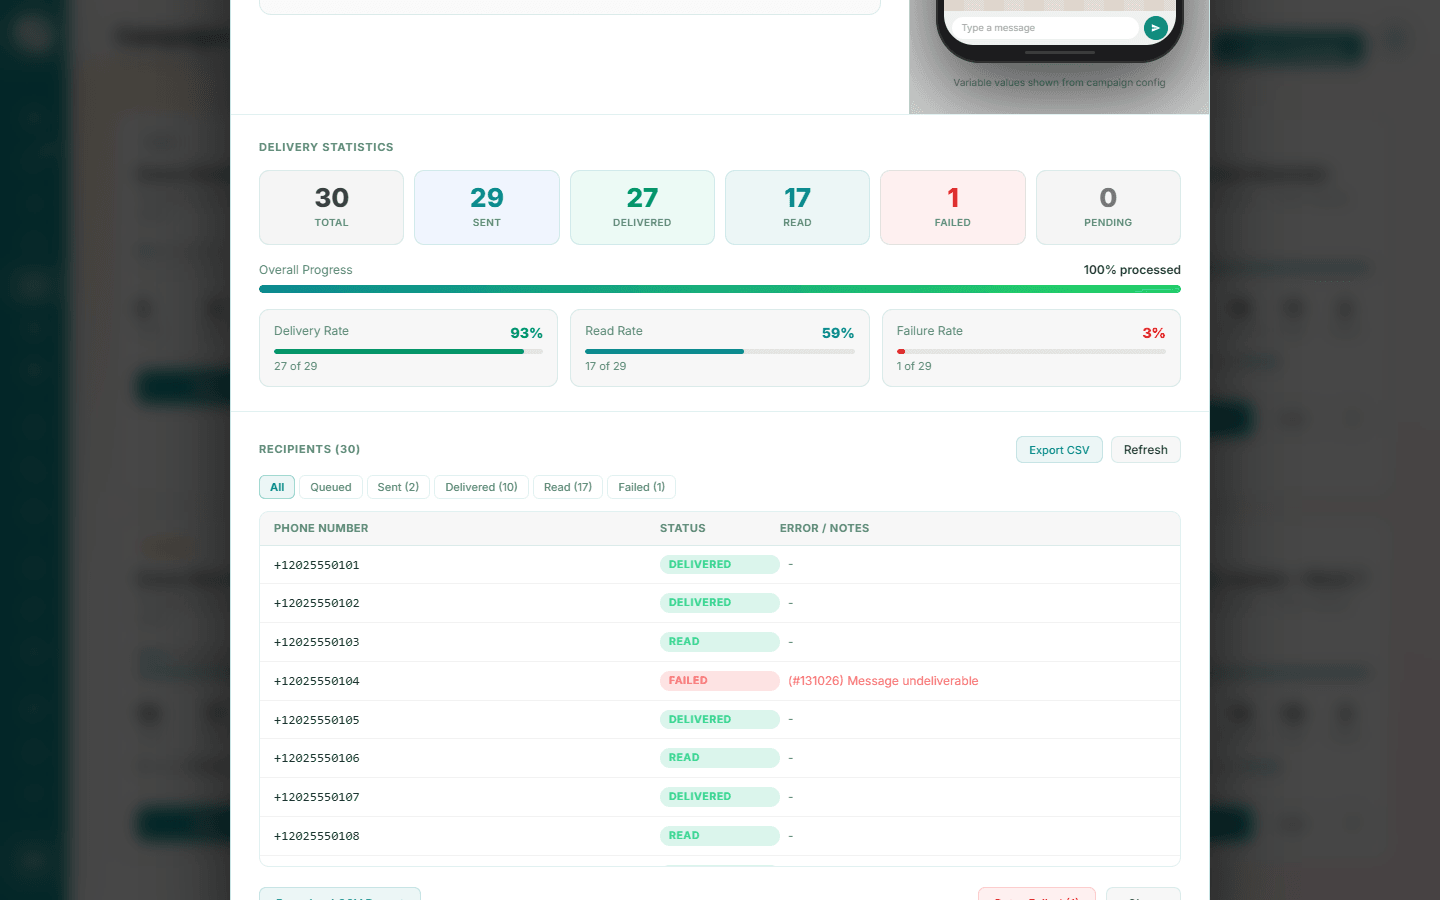Refresh the recipients list
The height and width of the screenshot is (900, 1440).
[x=1145, y=450]
